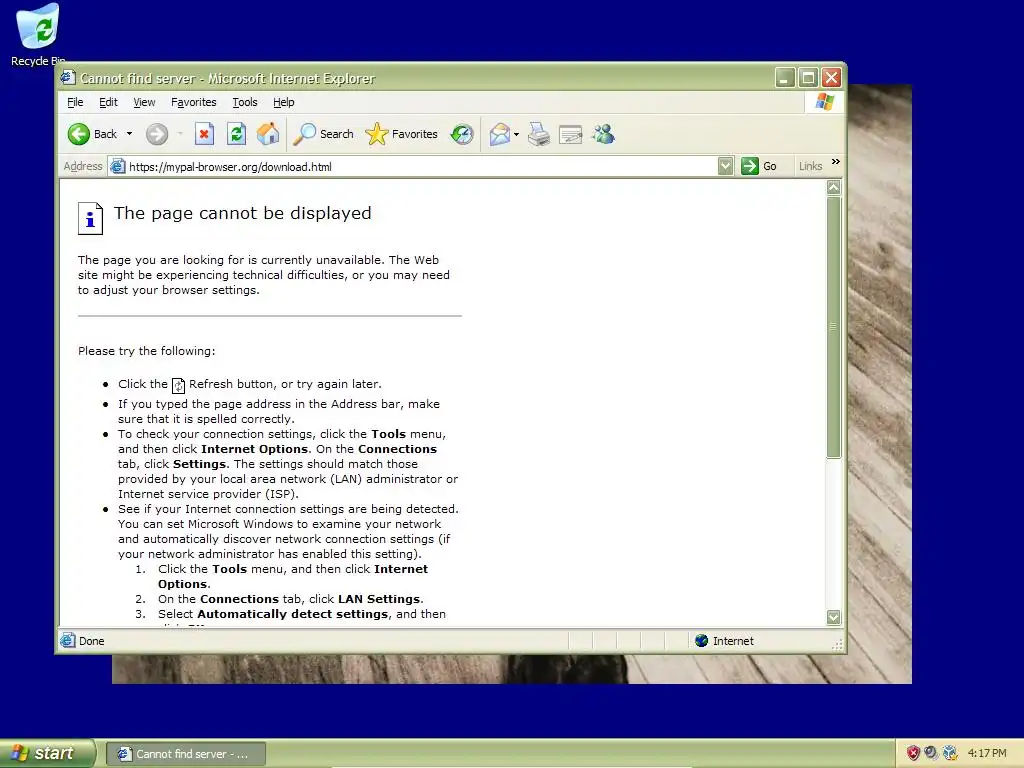
Task: Click the Windows flag logo throbber
Action: [824, 102]
